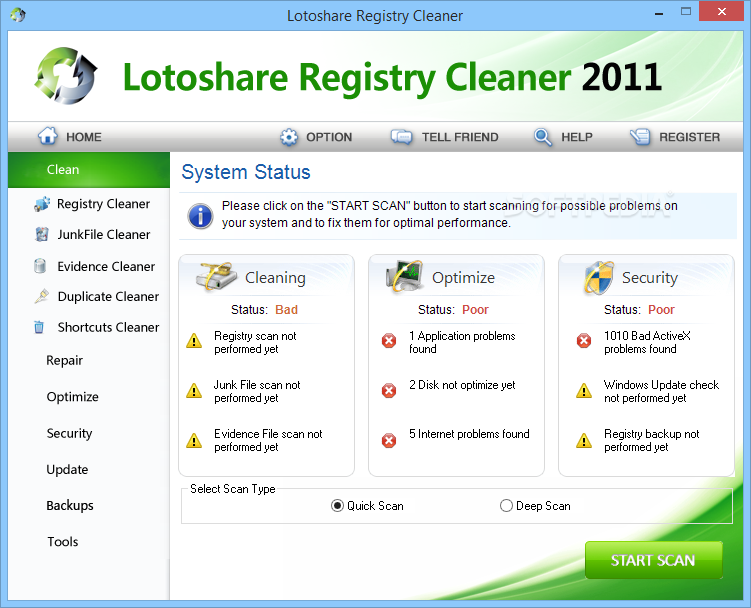Click the Cleaning panel heading

click(x=275, y=278)
